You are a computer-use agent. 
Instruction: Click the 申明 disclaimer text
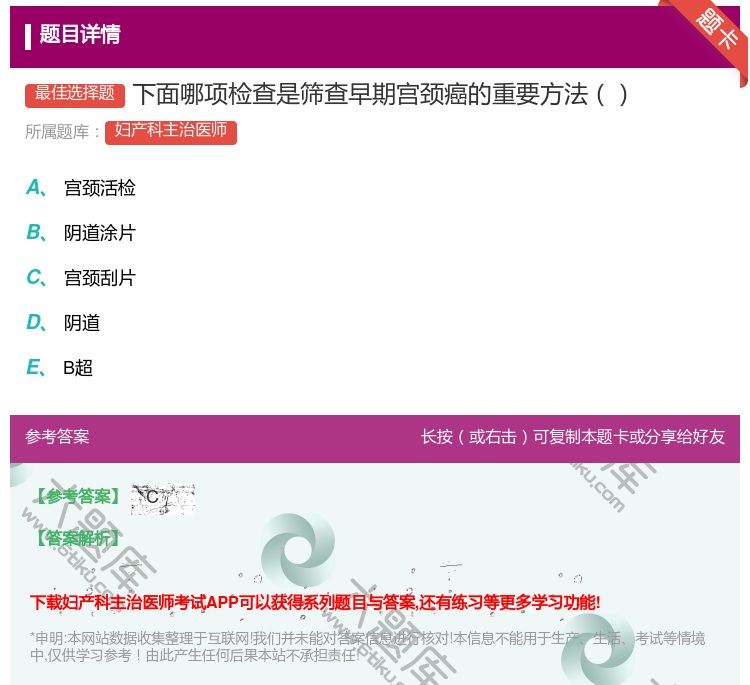[x=367, y=646]
